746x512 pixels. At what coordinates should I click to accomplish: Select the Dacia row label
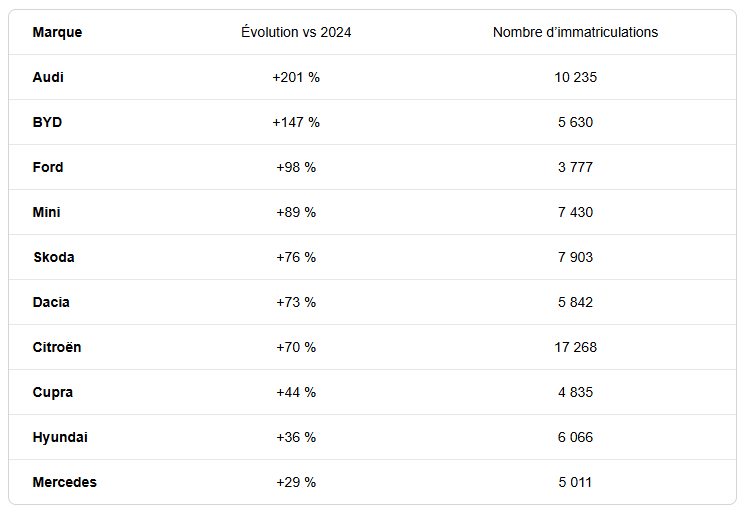pyautogui.click(x=51, y=302)
